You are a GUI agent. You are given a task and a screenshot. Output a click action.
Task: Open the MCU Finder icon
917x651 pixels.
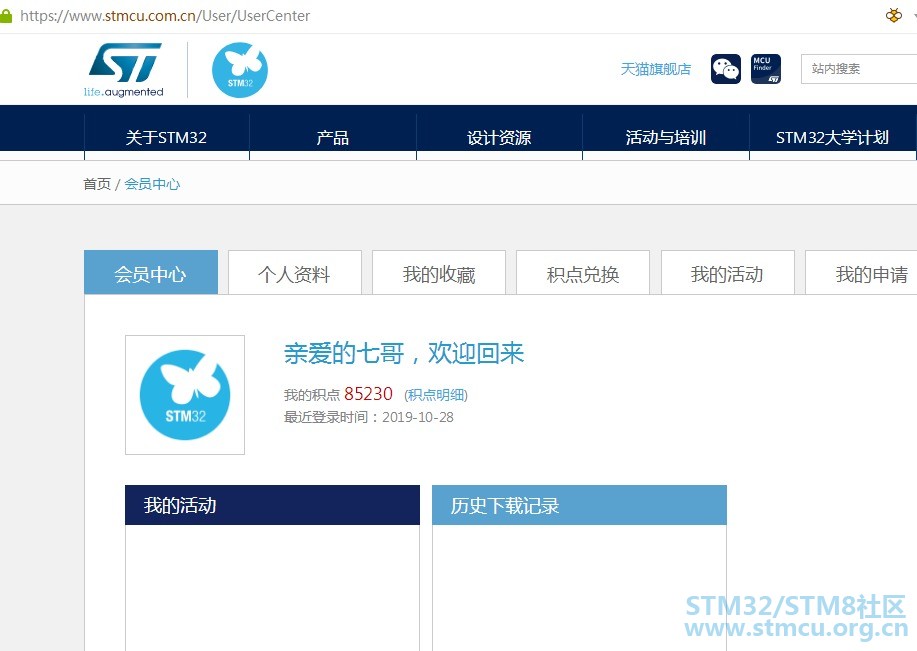point(766,69)
